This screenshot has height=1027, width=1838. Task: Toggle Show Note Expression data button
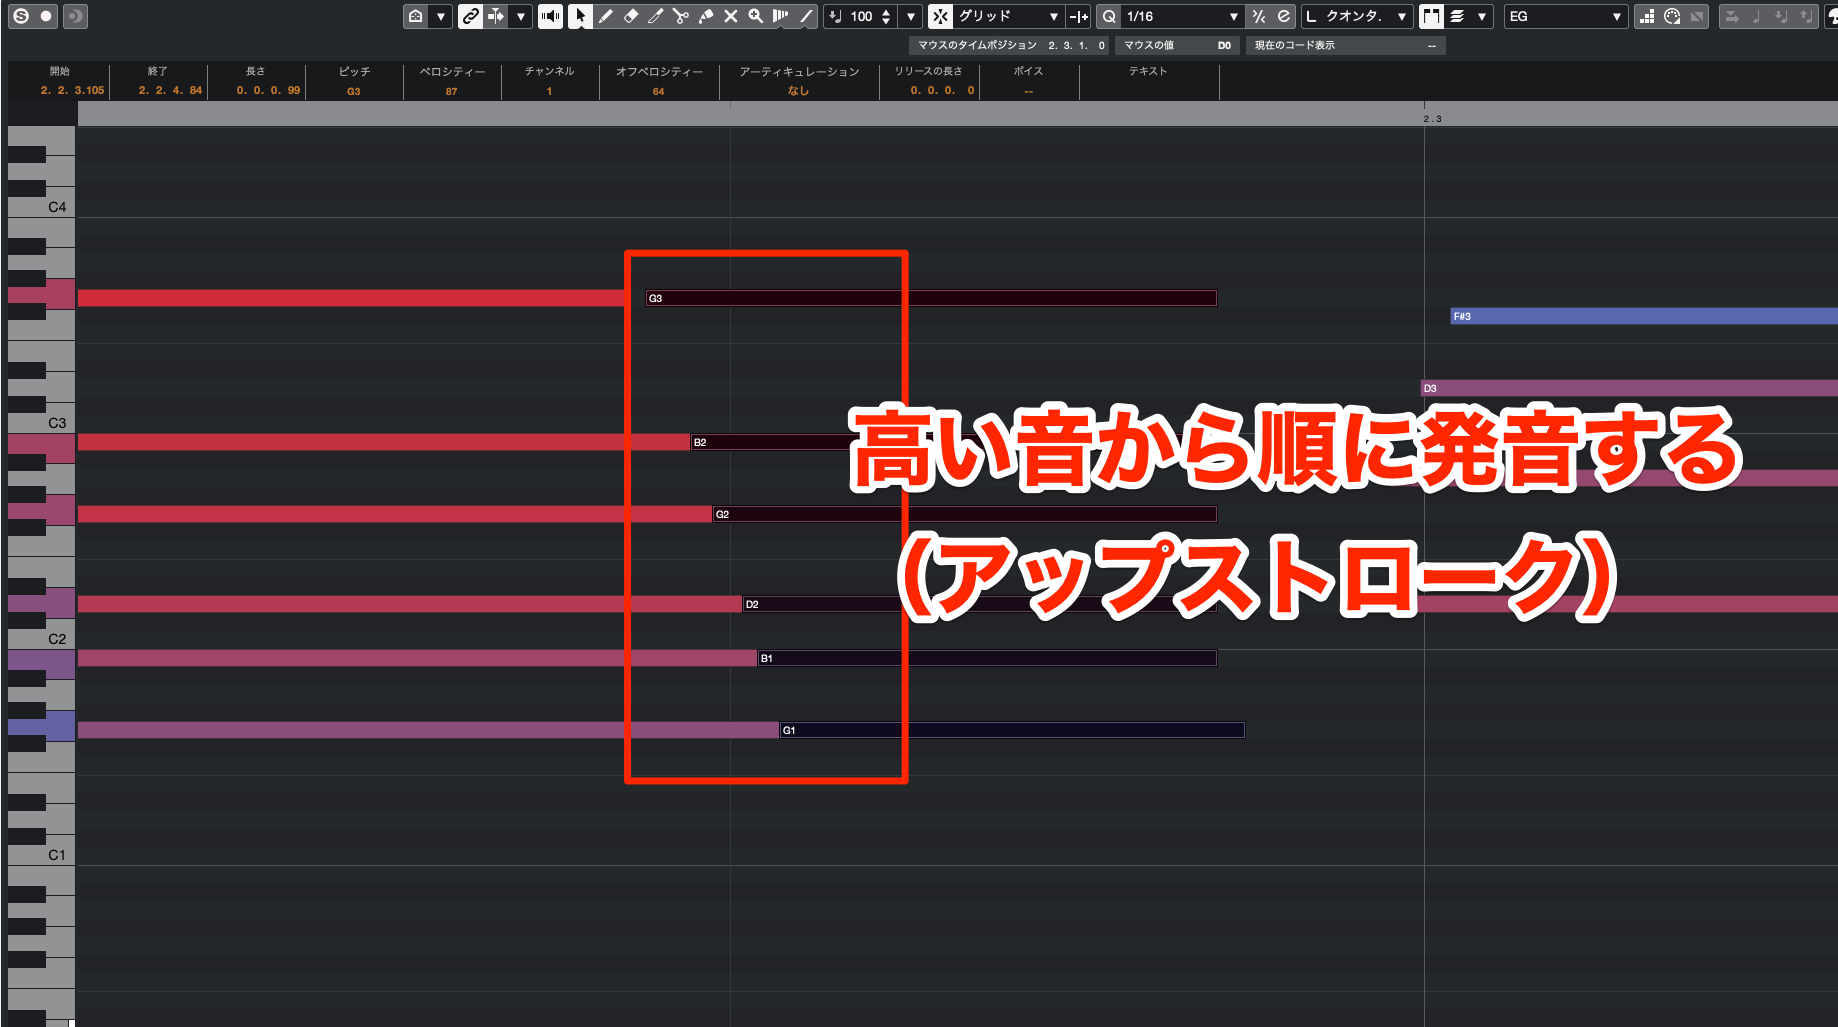(1432, 16)
